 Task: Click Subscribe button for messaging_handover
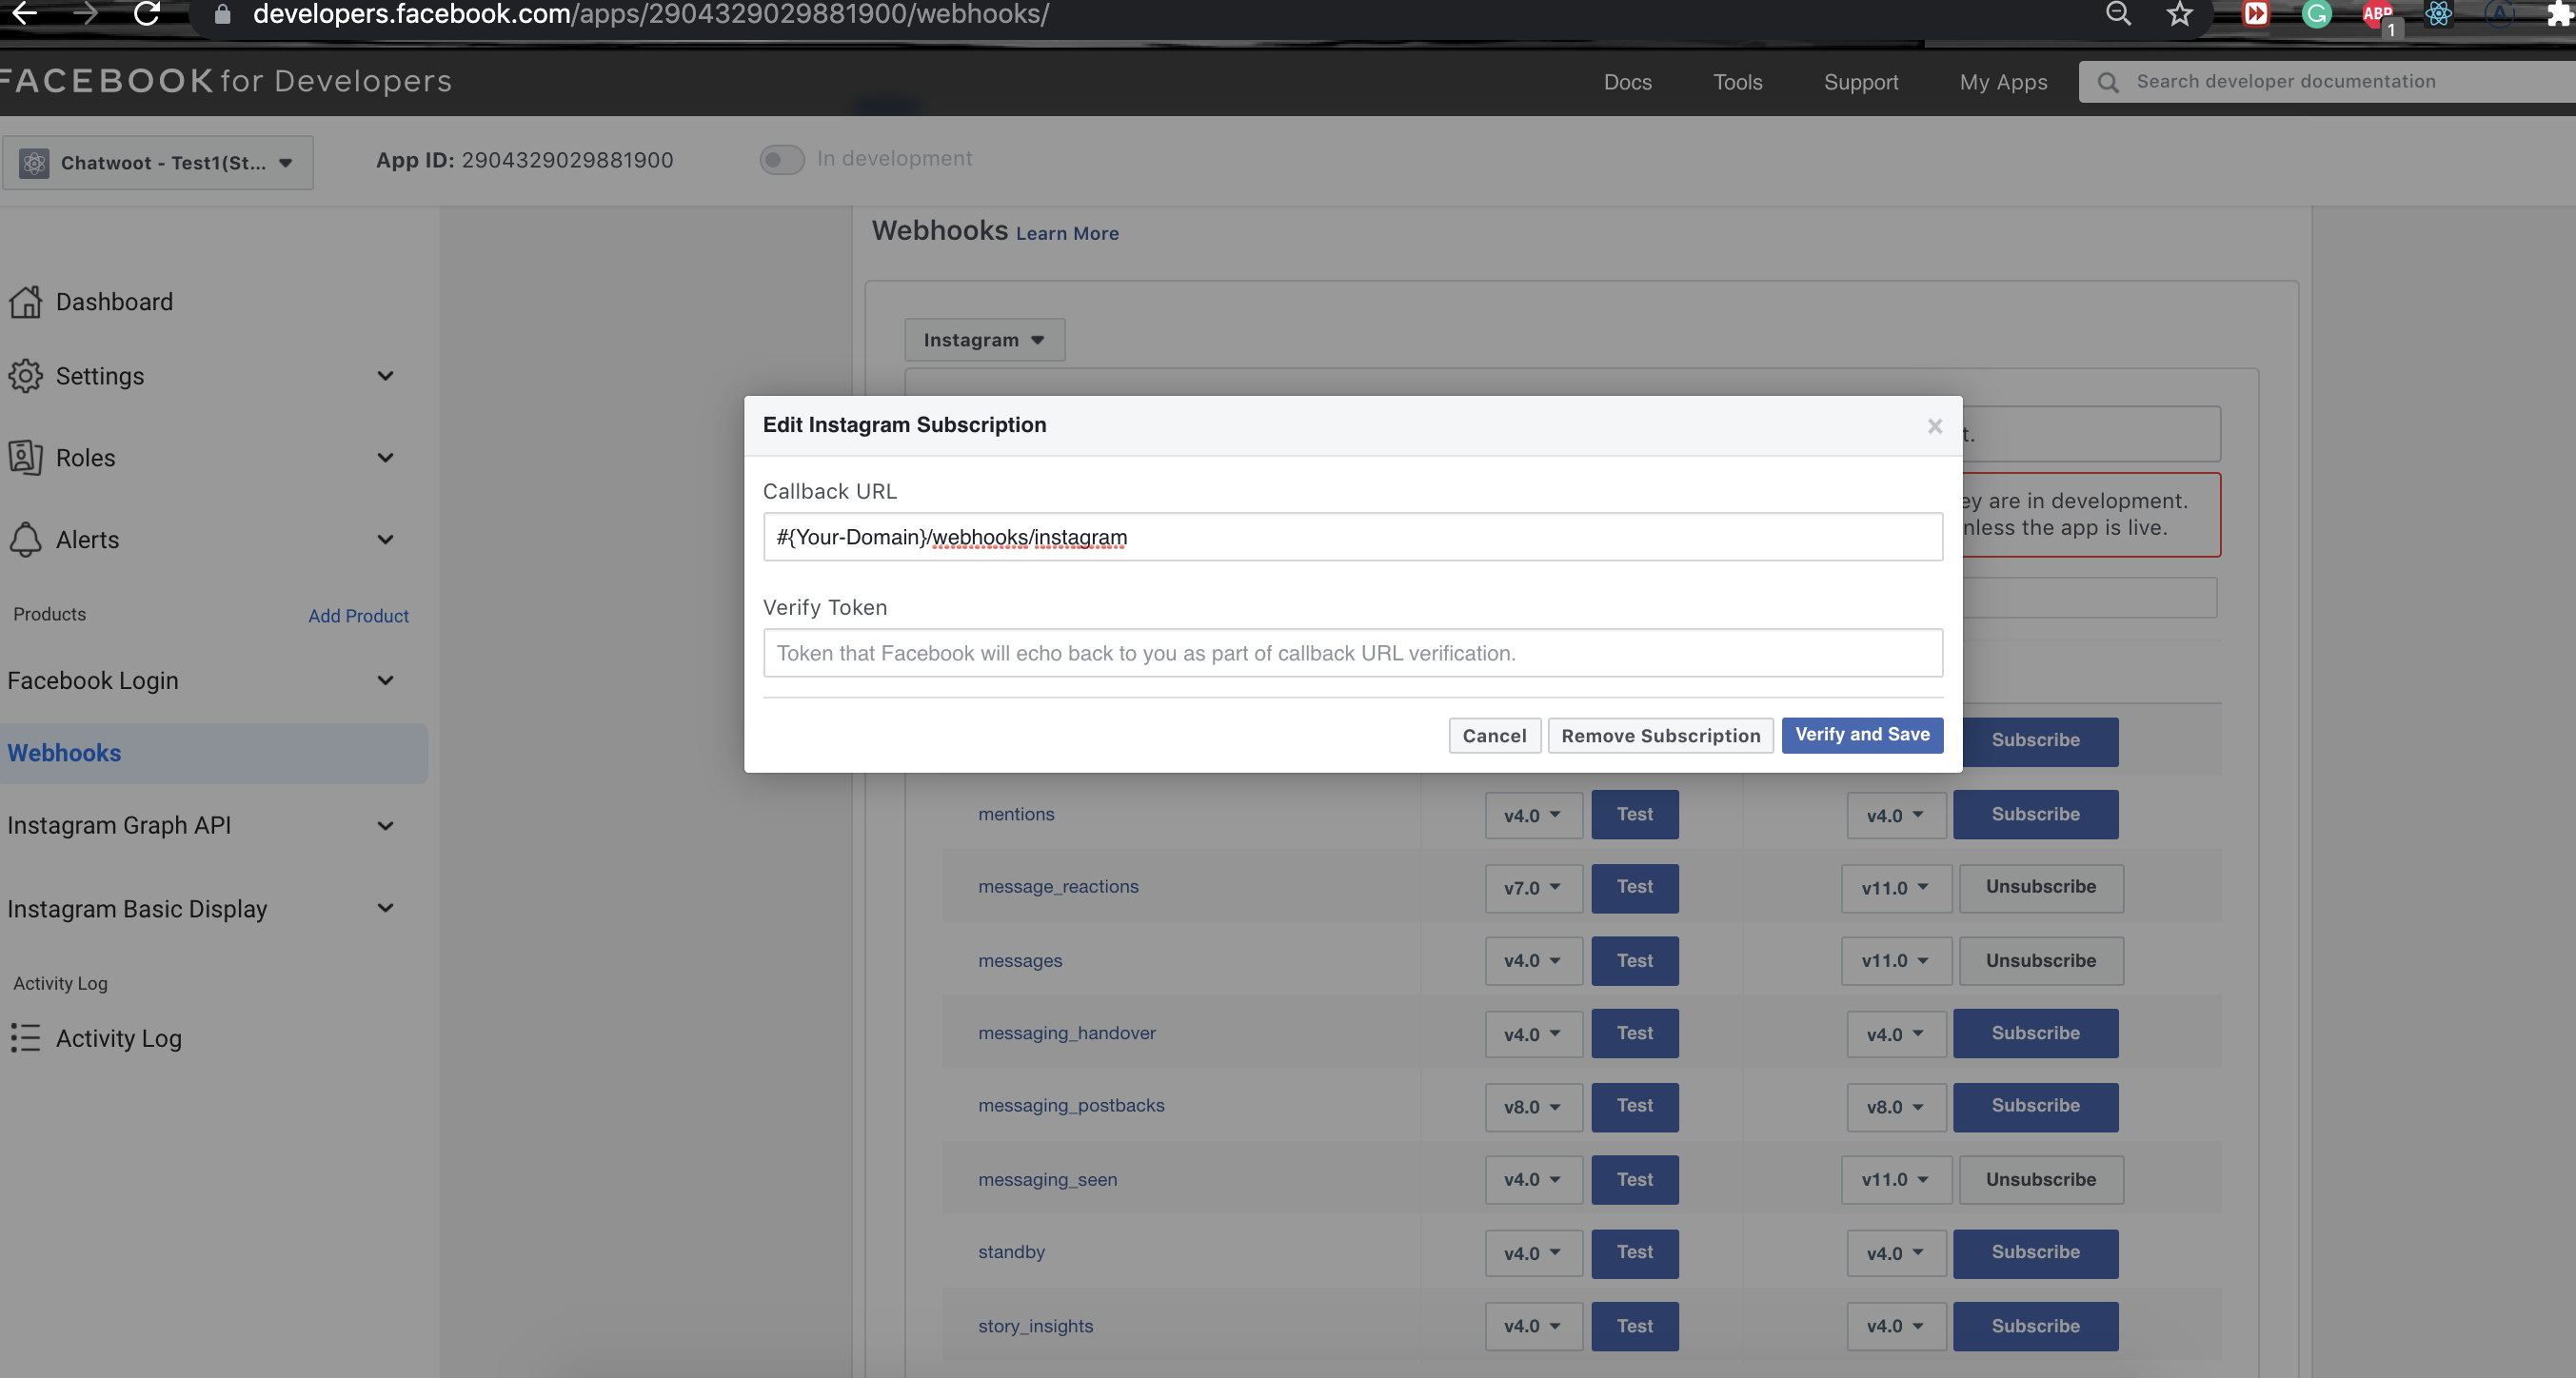tap(2036, 1033)
